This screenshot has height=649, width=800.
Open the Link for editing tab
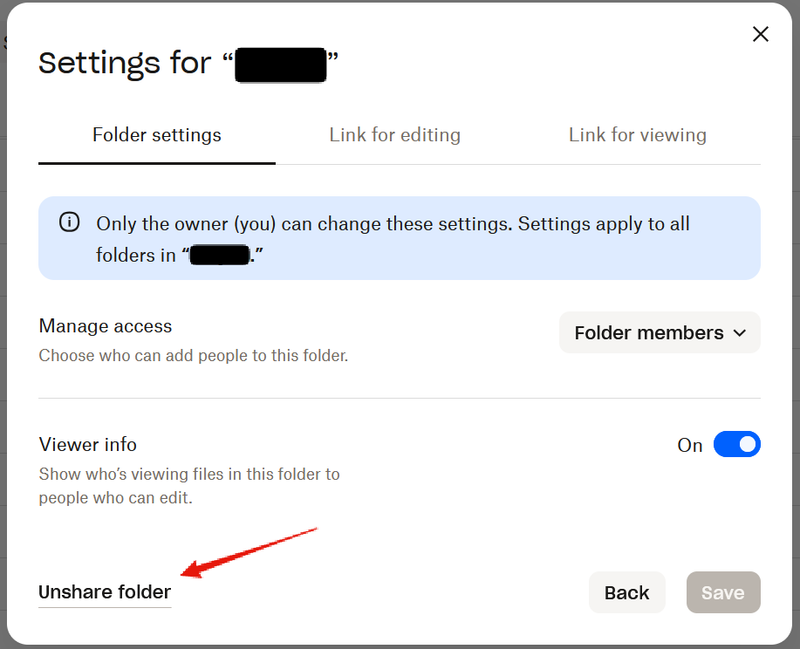click(395, 135)
